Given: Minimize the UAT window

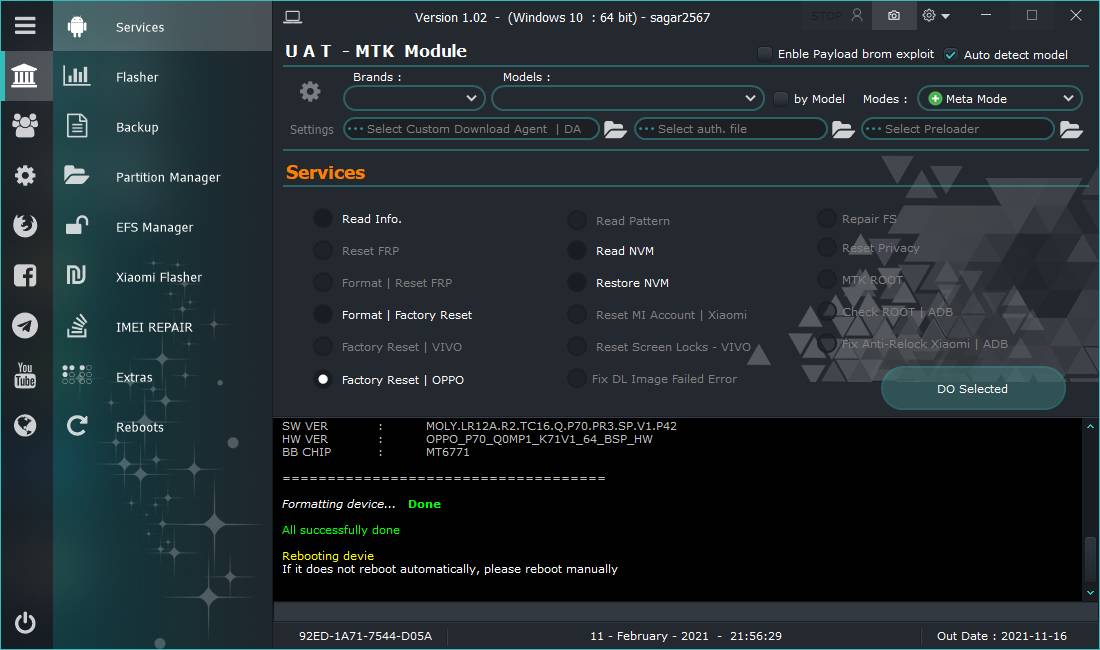Looking at the screenshot, I should pyautogui.click(x=986, y=15).
